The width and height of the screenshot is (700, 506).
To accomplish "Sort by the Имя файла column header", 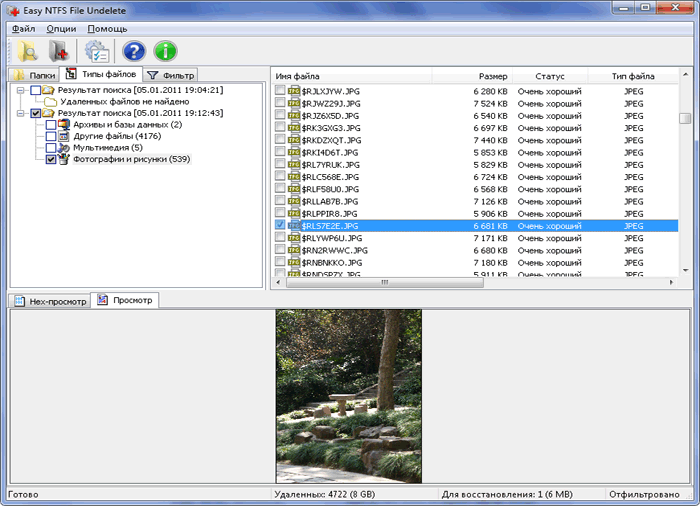I will tap(352, 76).
